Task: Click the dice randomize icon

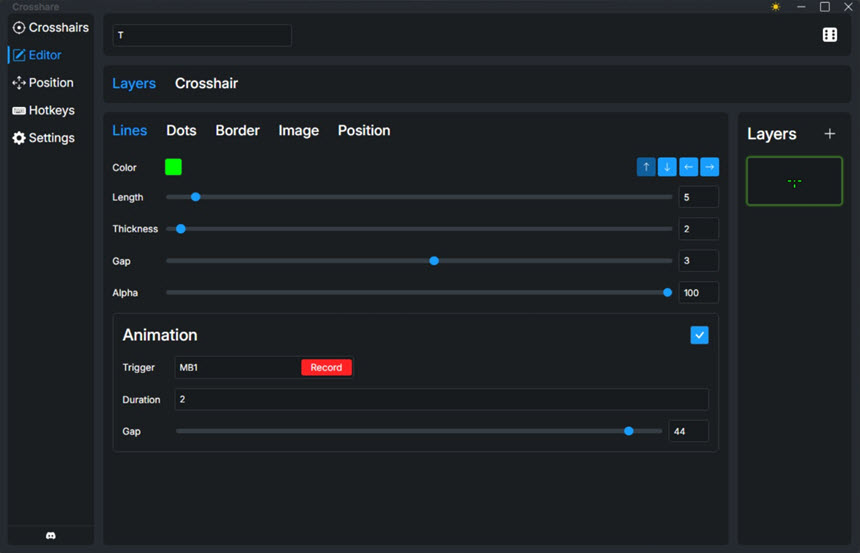Action: (830, 35)
